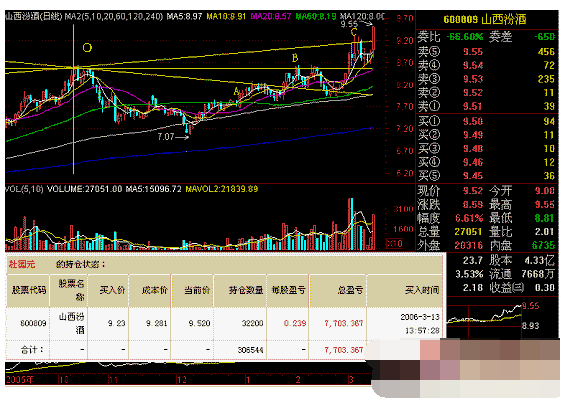Click the A wave label on chart
This screenshot has height=398, width=565.
click(x=236, y=91)
